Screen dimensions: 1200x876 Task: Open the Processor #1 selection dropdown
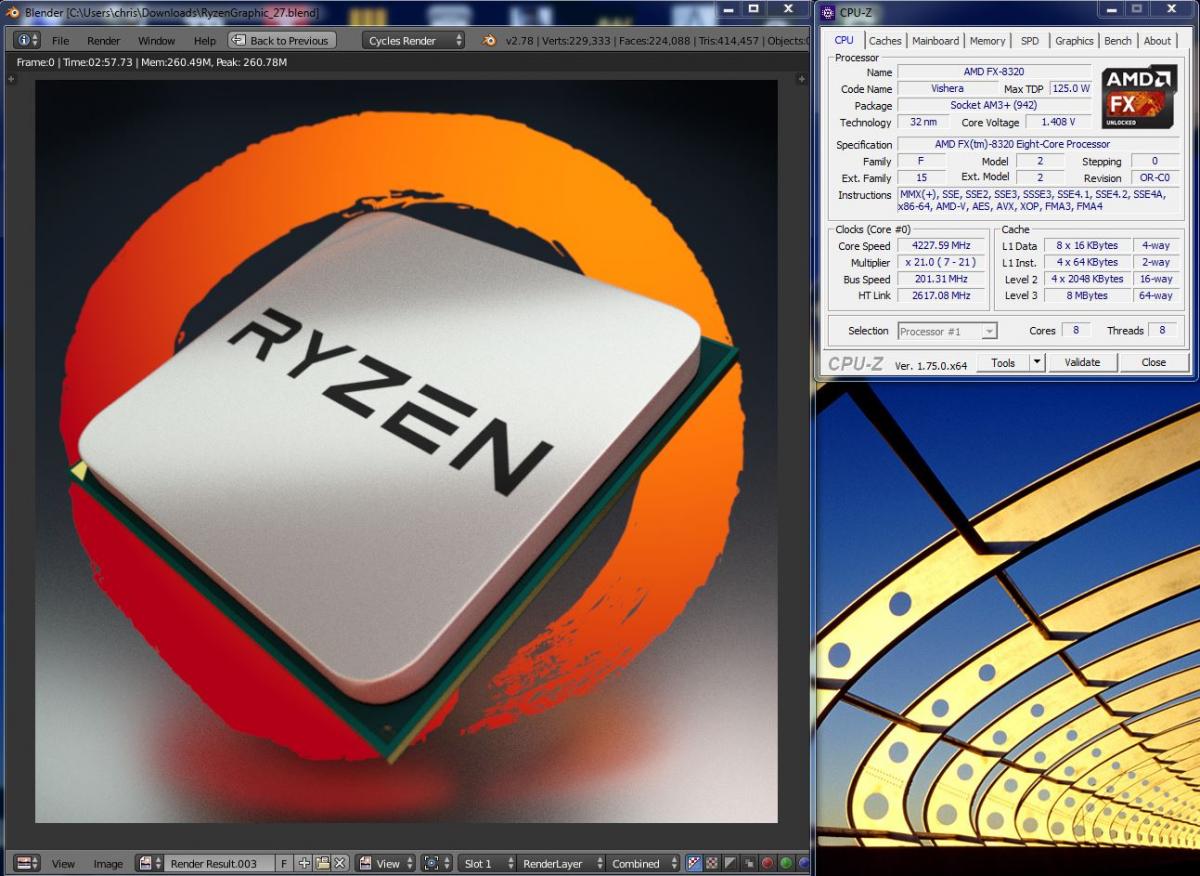[946, 331]
